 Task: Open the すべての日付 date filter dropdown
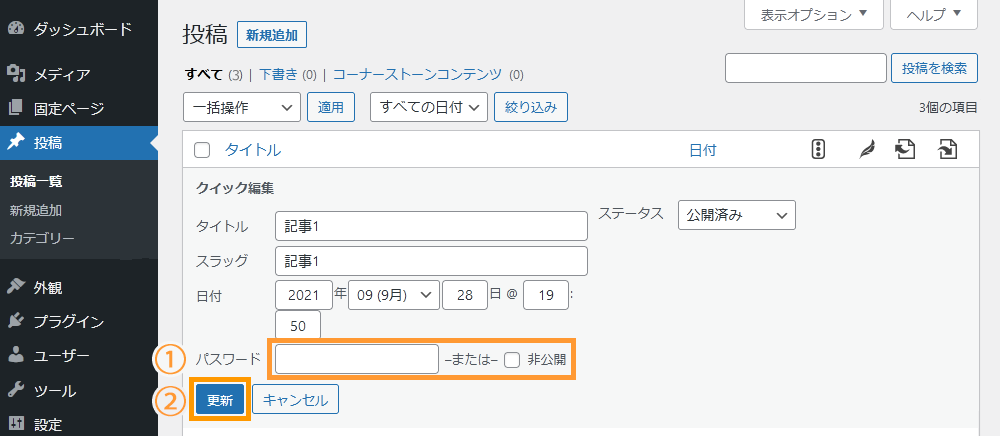click(x=429, y=107)
